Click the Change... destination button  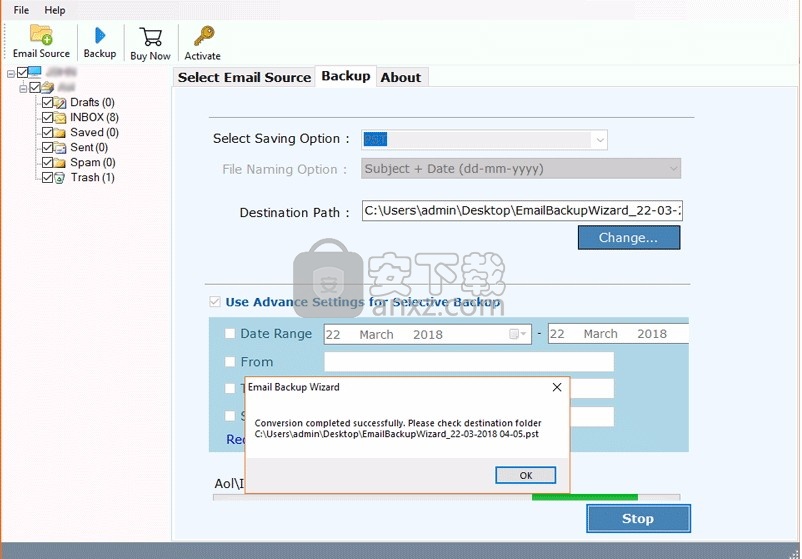point(629,237)
